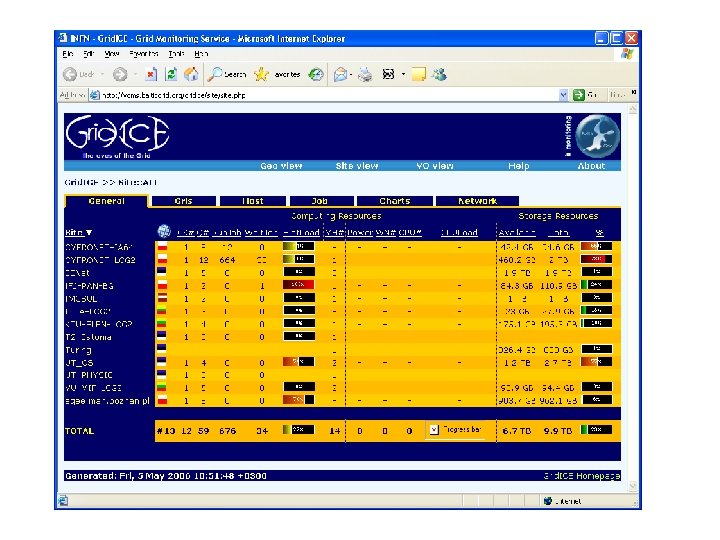Click flag icon in IFJ-PAN-BG row
The height and width of the screenshot is (540, 720).
(162, 285)
